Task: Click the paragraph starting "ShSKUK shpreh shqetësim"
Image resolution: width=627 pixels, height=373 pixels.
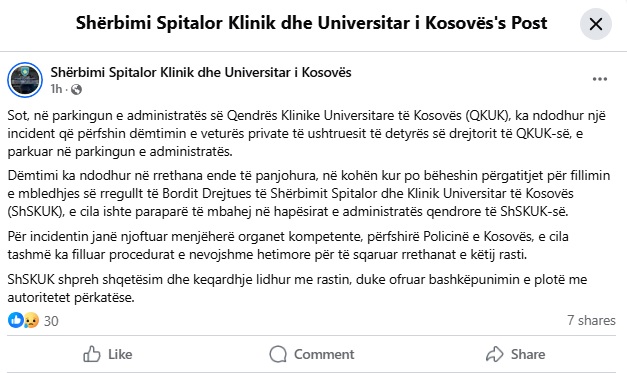Action: (x=297, y=288)
